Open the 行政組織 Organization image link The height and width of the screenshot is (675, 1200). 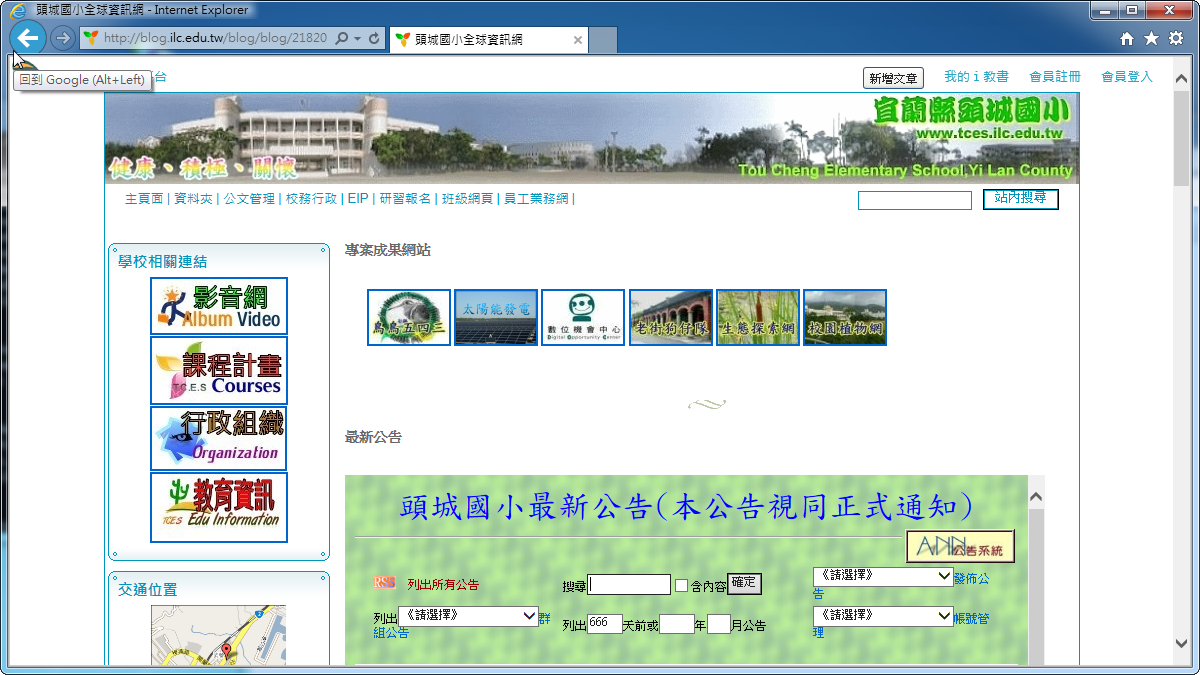pyautogui.click(x=219, y=438)
